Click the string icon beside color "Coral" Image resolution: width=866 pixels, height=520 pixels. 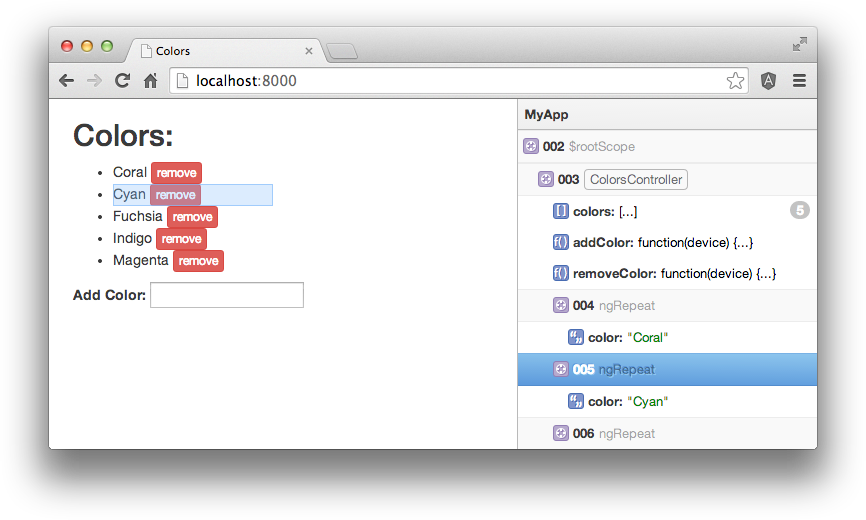575,337
